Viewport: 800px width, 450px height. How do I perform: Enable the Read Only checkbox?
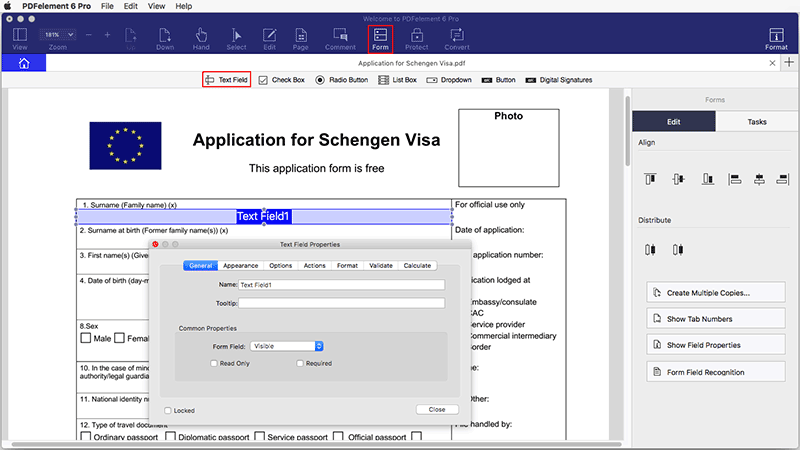pos(214,363)
